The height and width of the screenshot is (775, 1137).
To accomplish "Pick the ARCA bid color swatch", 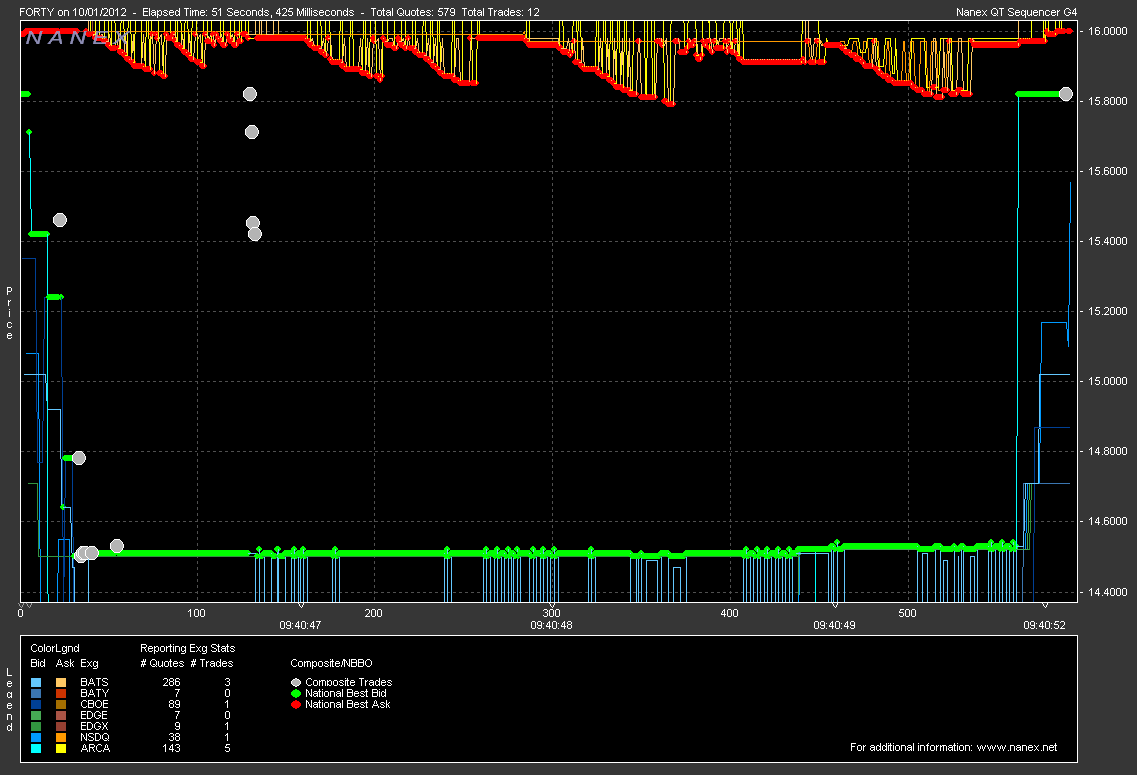I will coord(36,748).
